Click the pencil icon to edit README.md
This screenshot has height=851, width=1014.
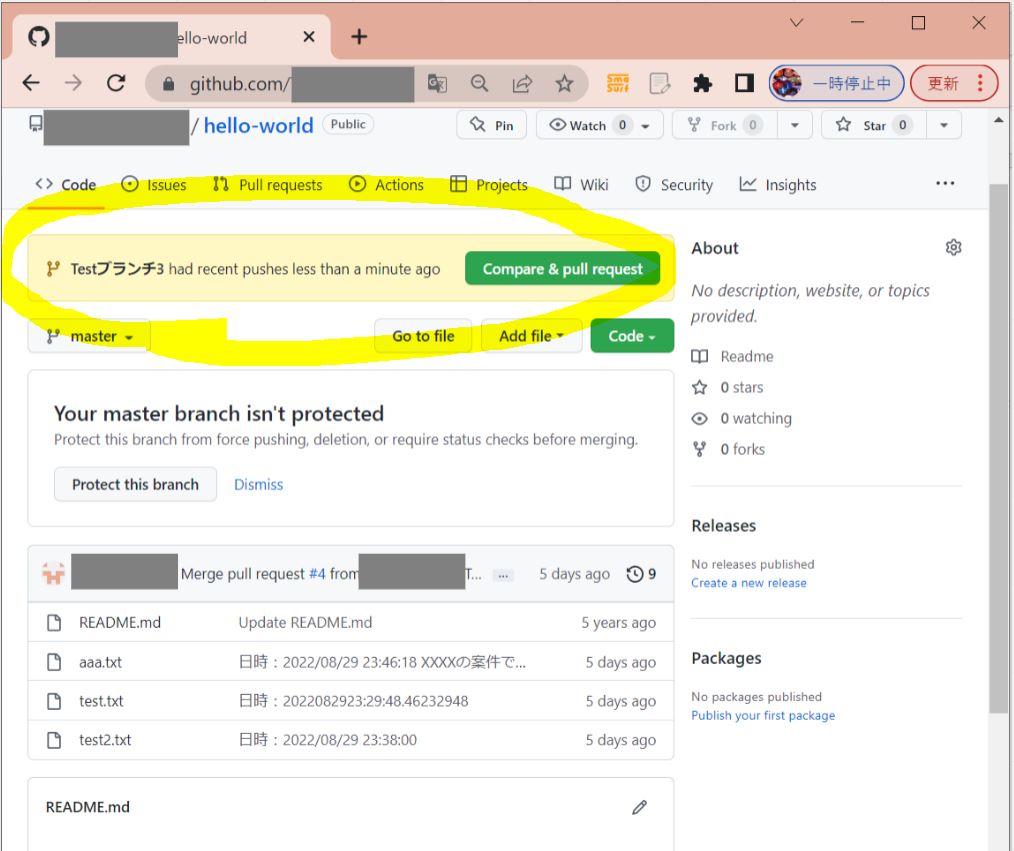(x=639, y=807)
